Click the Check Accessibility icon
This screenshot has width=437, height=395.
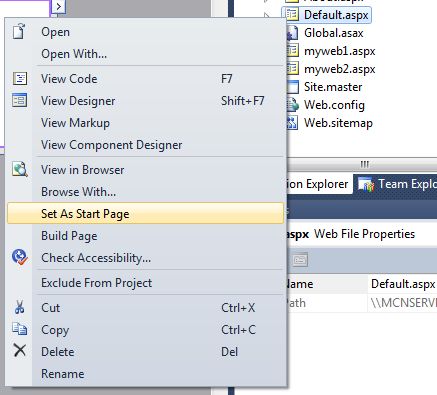pyautogui.click(x=20, y=257)
